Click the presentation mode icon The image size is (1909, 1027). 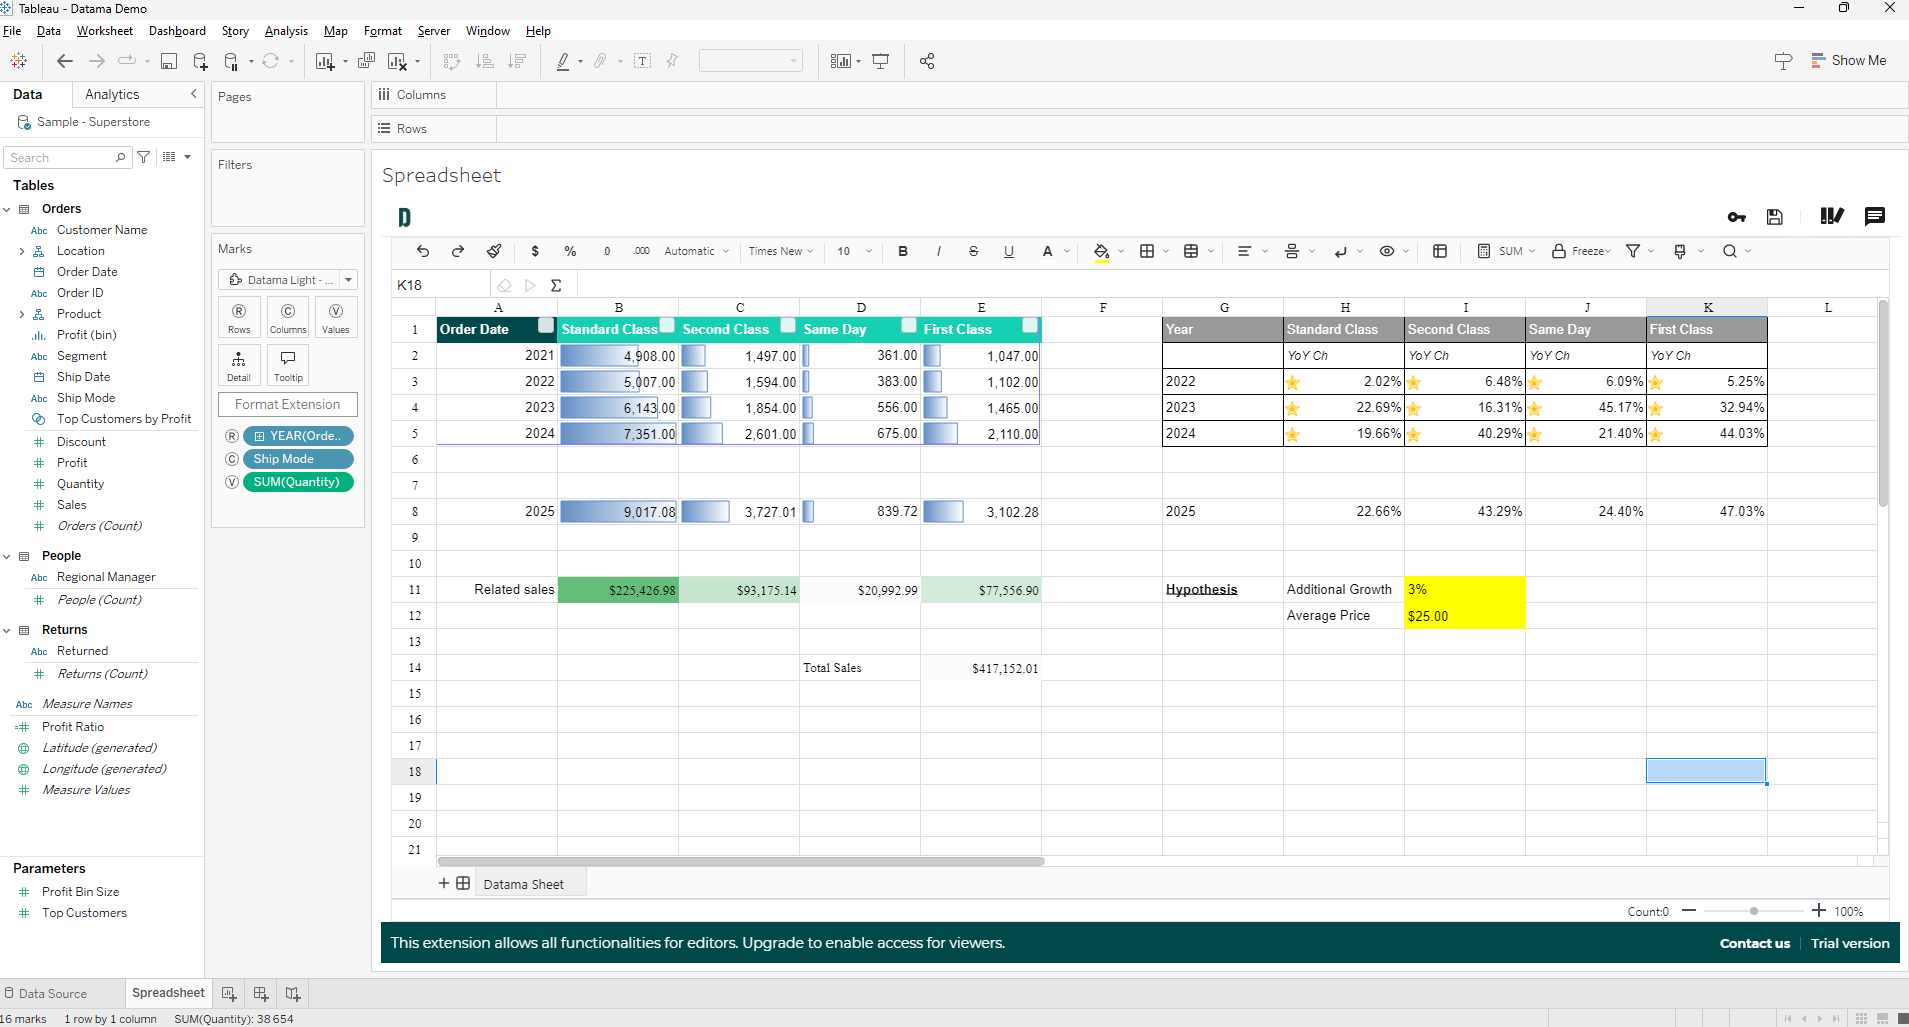(881, 61)
